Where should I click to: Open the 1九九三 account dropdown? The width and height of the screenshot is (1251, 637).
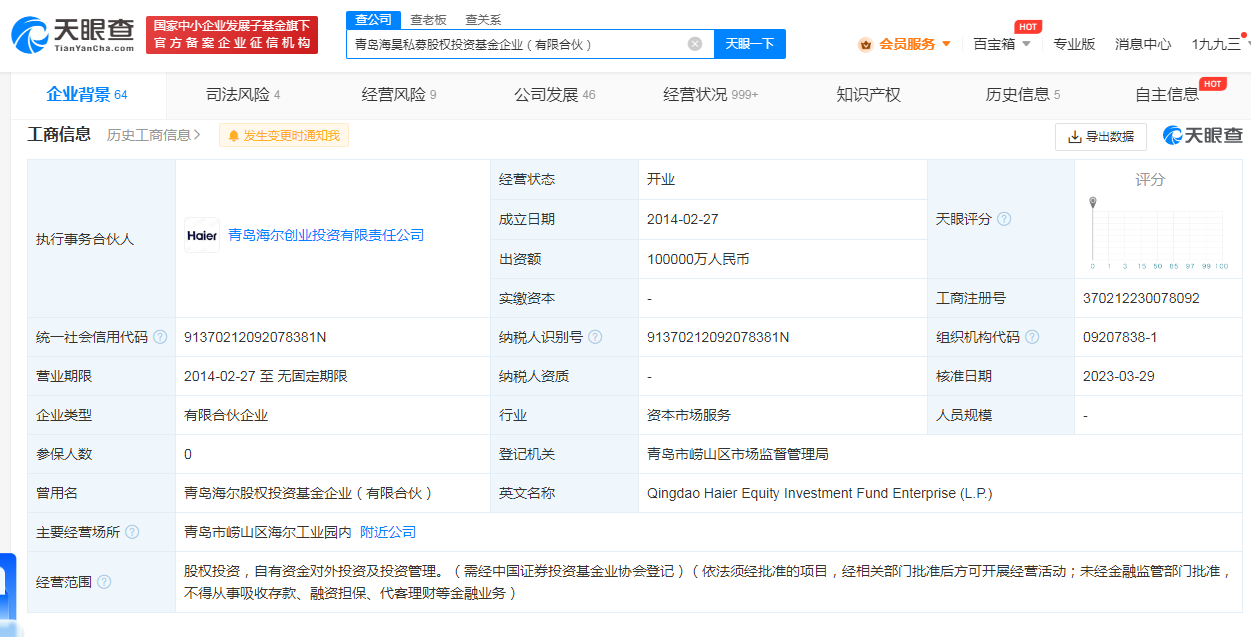pyautogui.click(x=1220, y=44)
